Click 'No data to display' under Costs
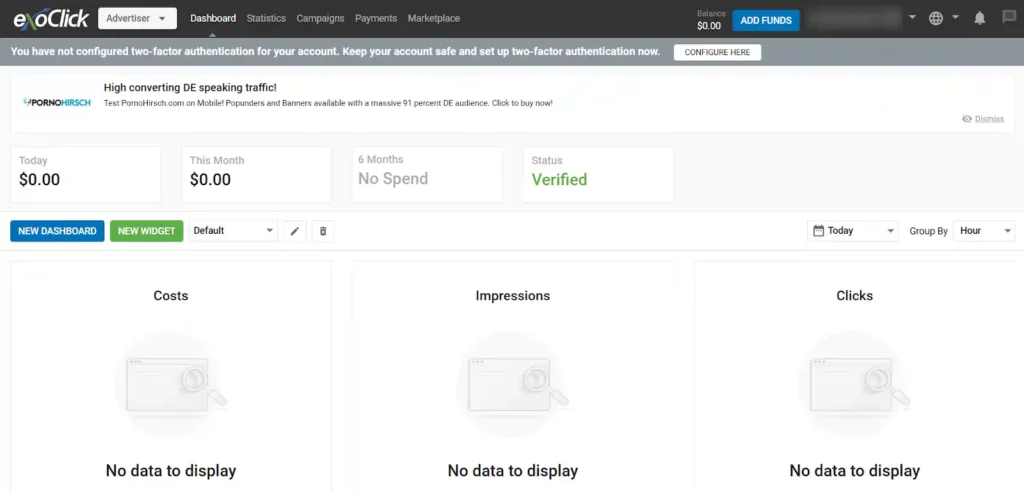 click(171, 470)
